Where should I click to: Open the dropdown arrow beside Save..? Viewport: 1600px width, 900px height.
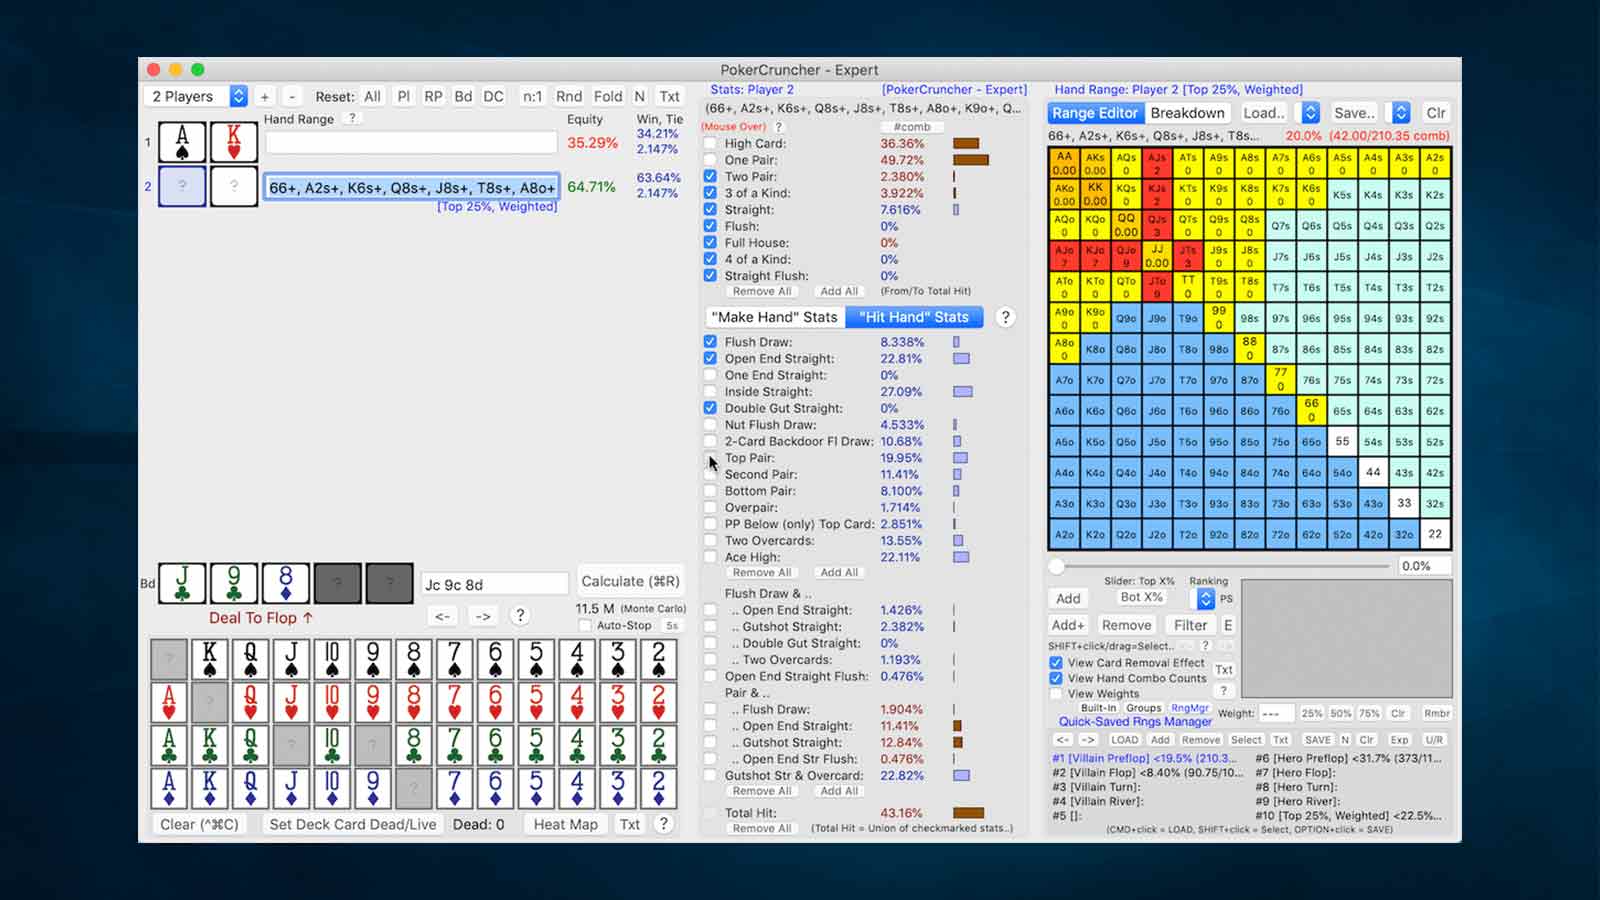[x=1401, y=113]
